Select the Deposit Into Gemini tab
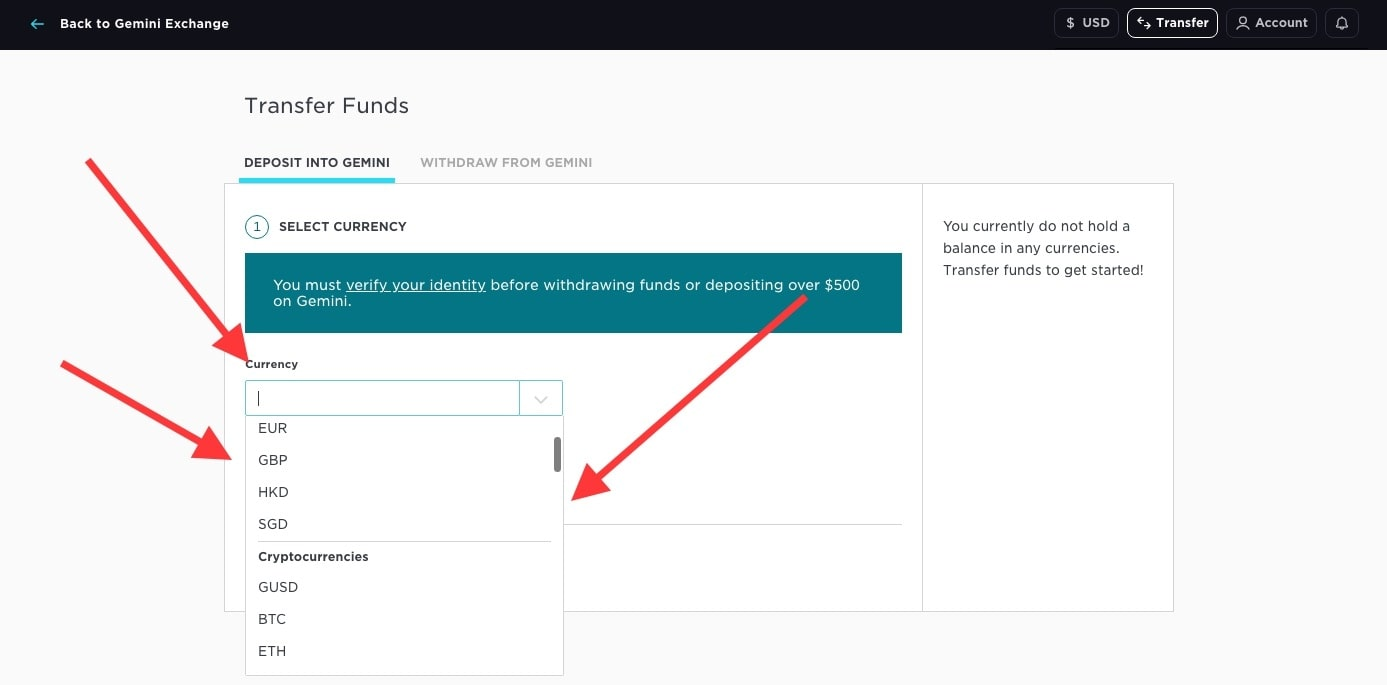The width and height of the screenshot is (1387, 685). [316, 162]
